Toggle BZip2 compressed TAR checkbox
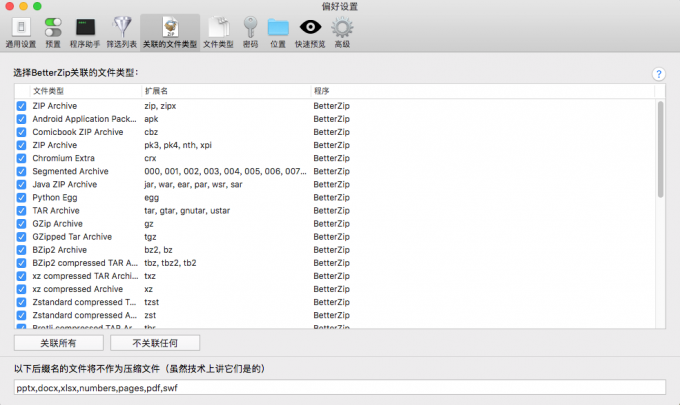680x405 pixels. tap(21, 263)
